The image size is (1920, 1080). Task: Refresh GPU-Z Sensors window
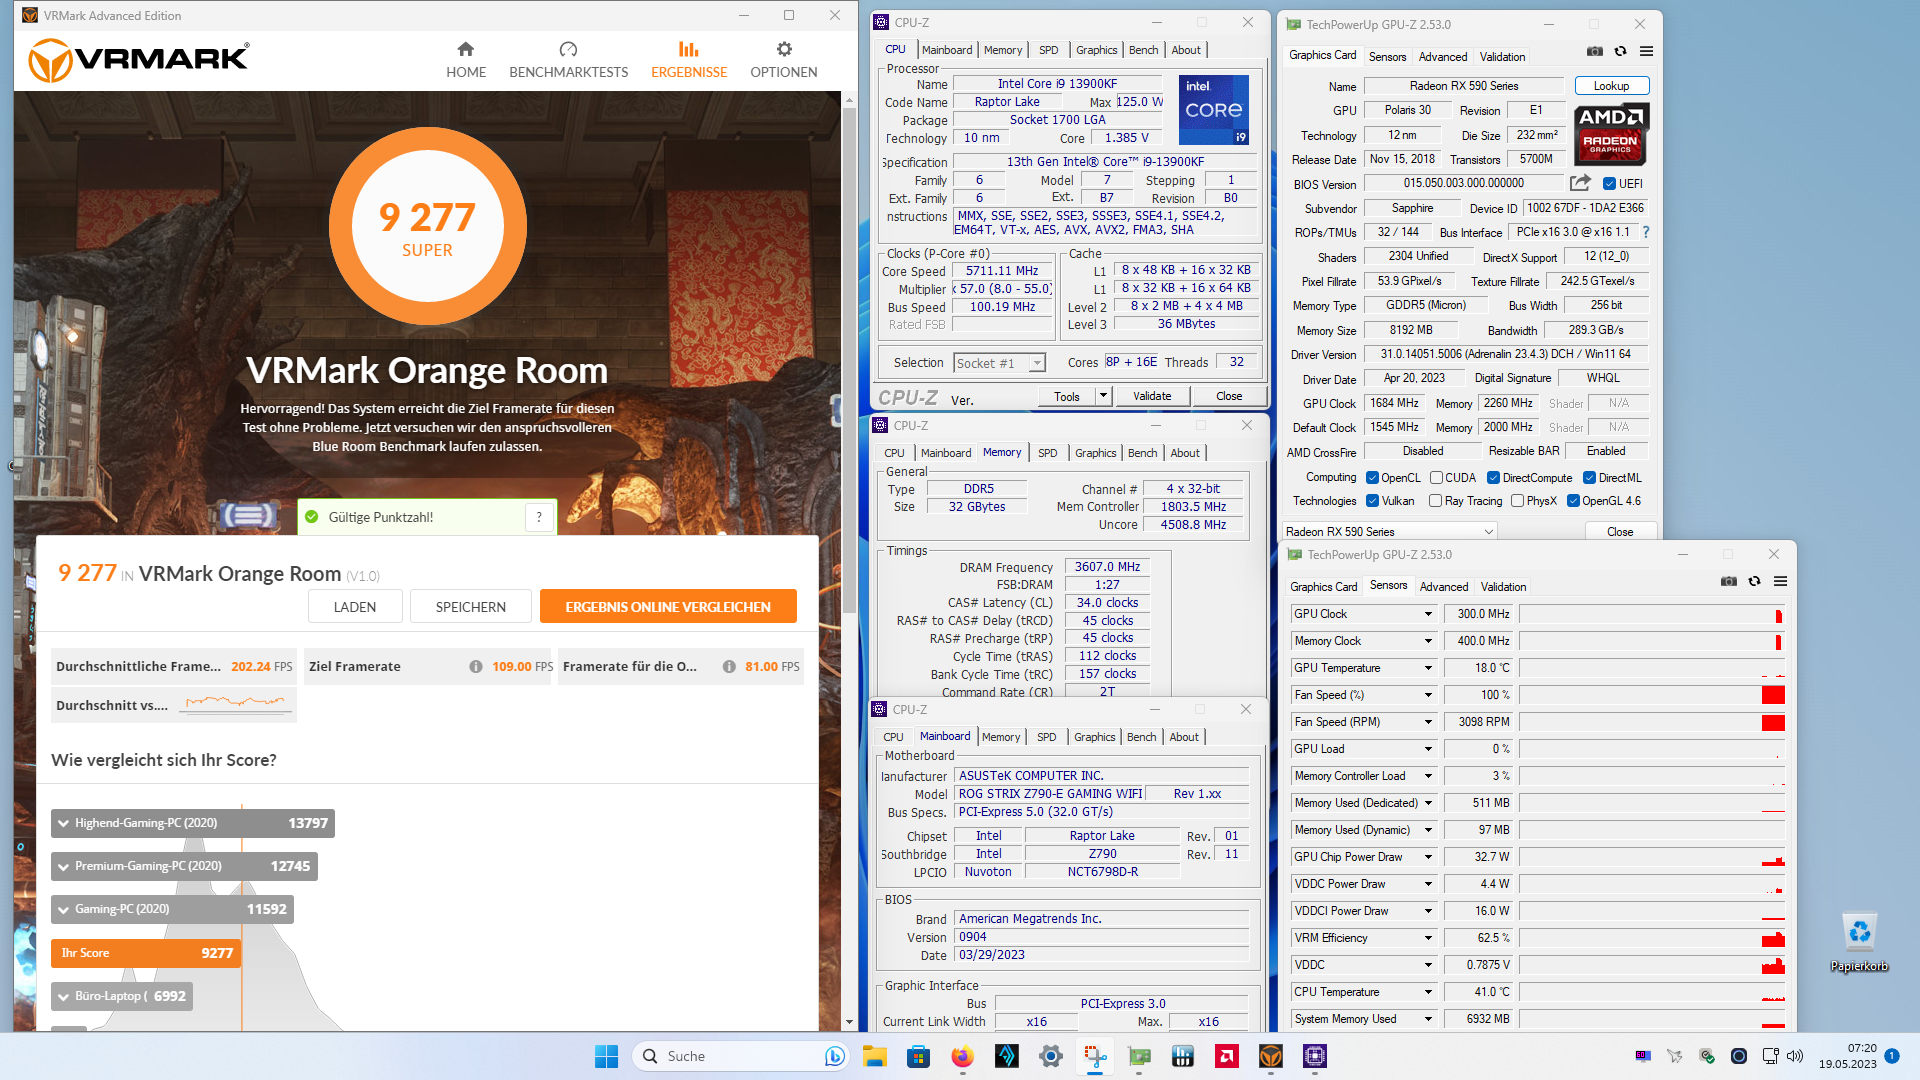[x=1754, y=581]
